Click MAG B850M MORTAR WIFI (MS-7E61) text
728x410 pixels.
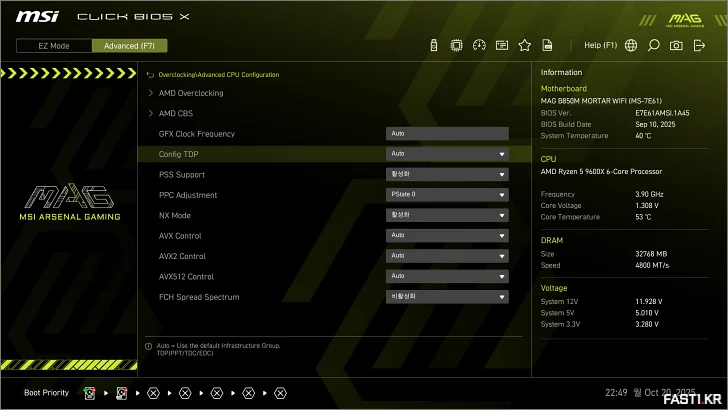[x=601, y=101]
